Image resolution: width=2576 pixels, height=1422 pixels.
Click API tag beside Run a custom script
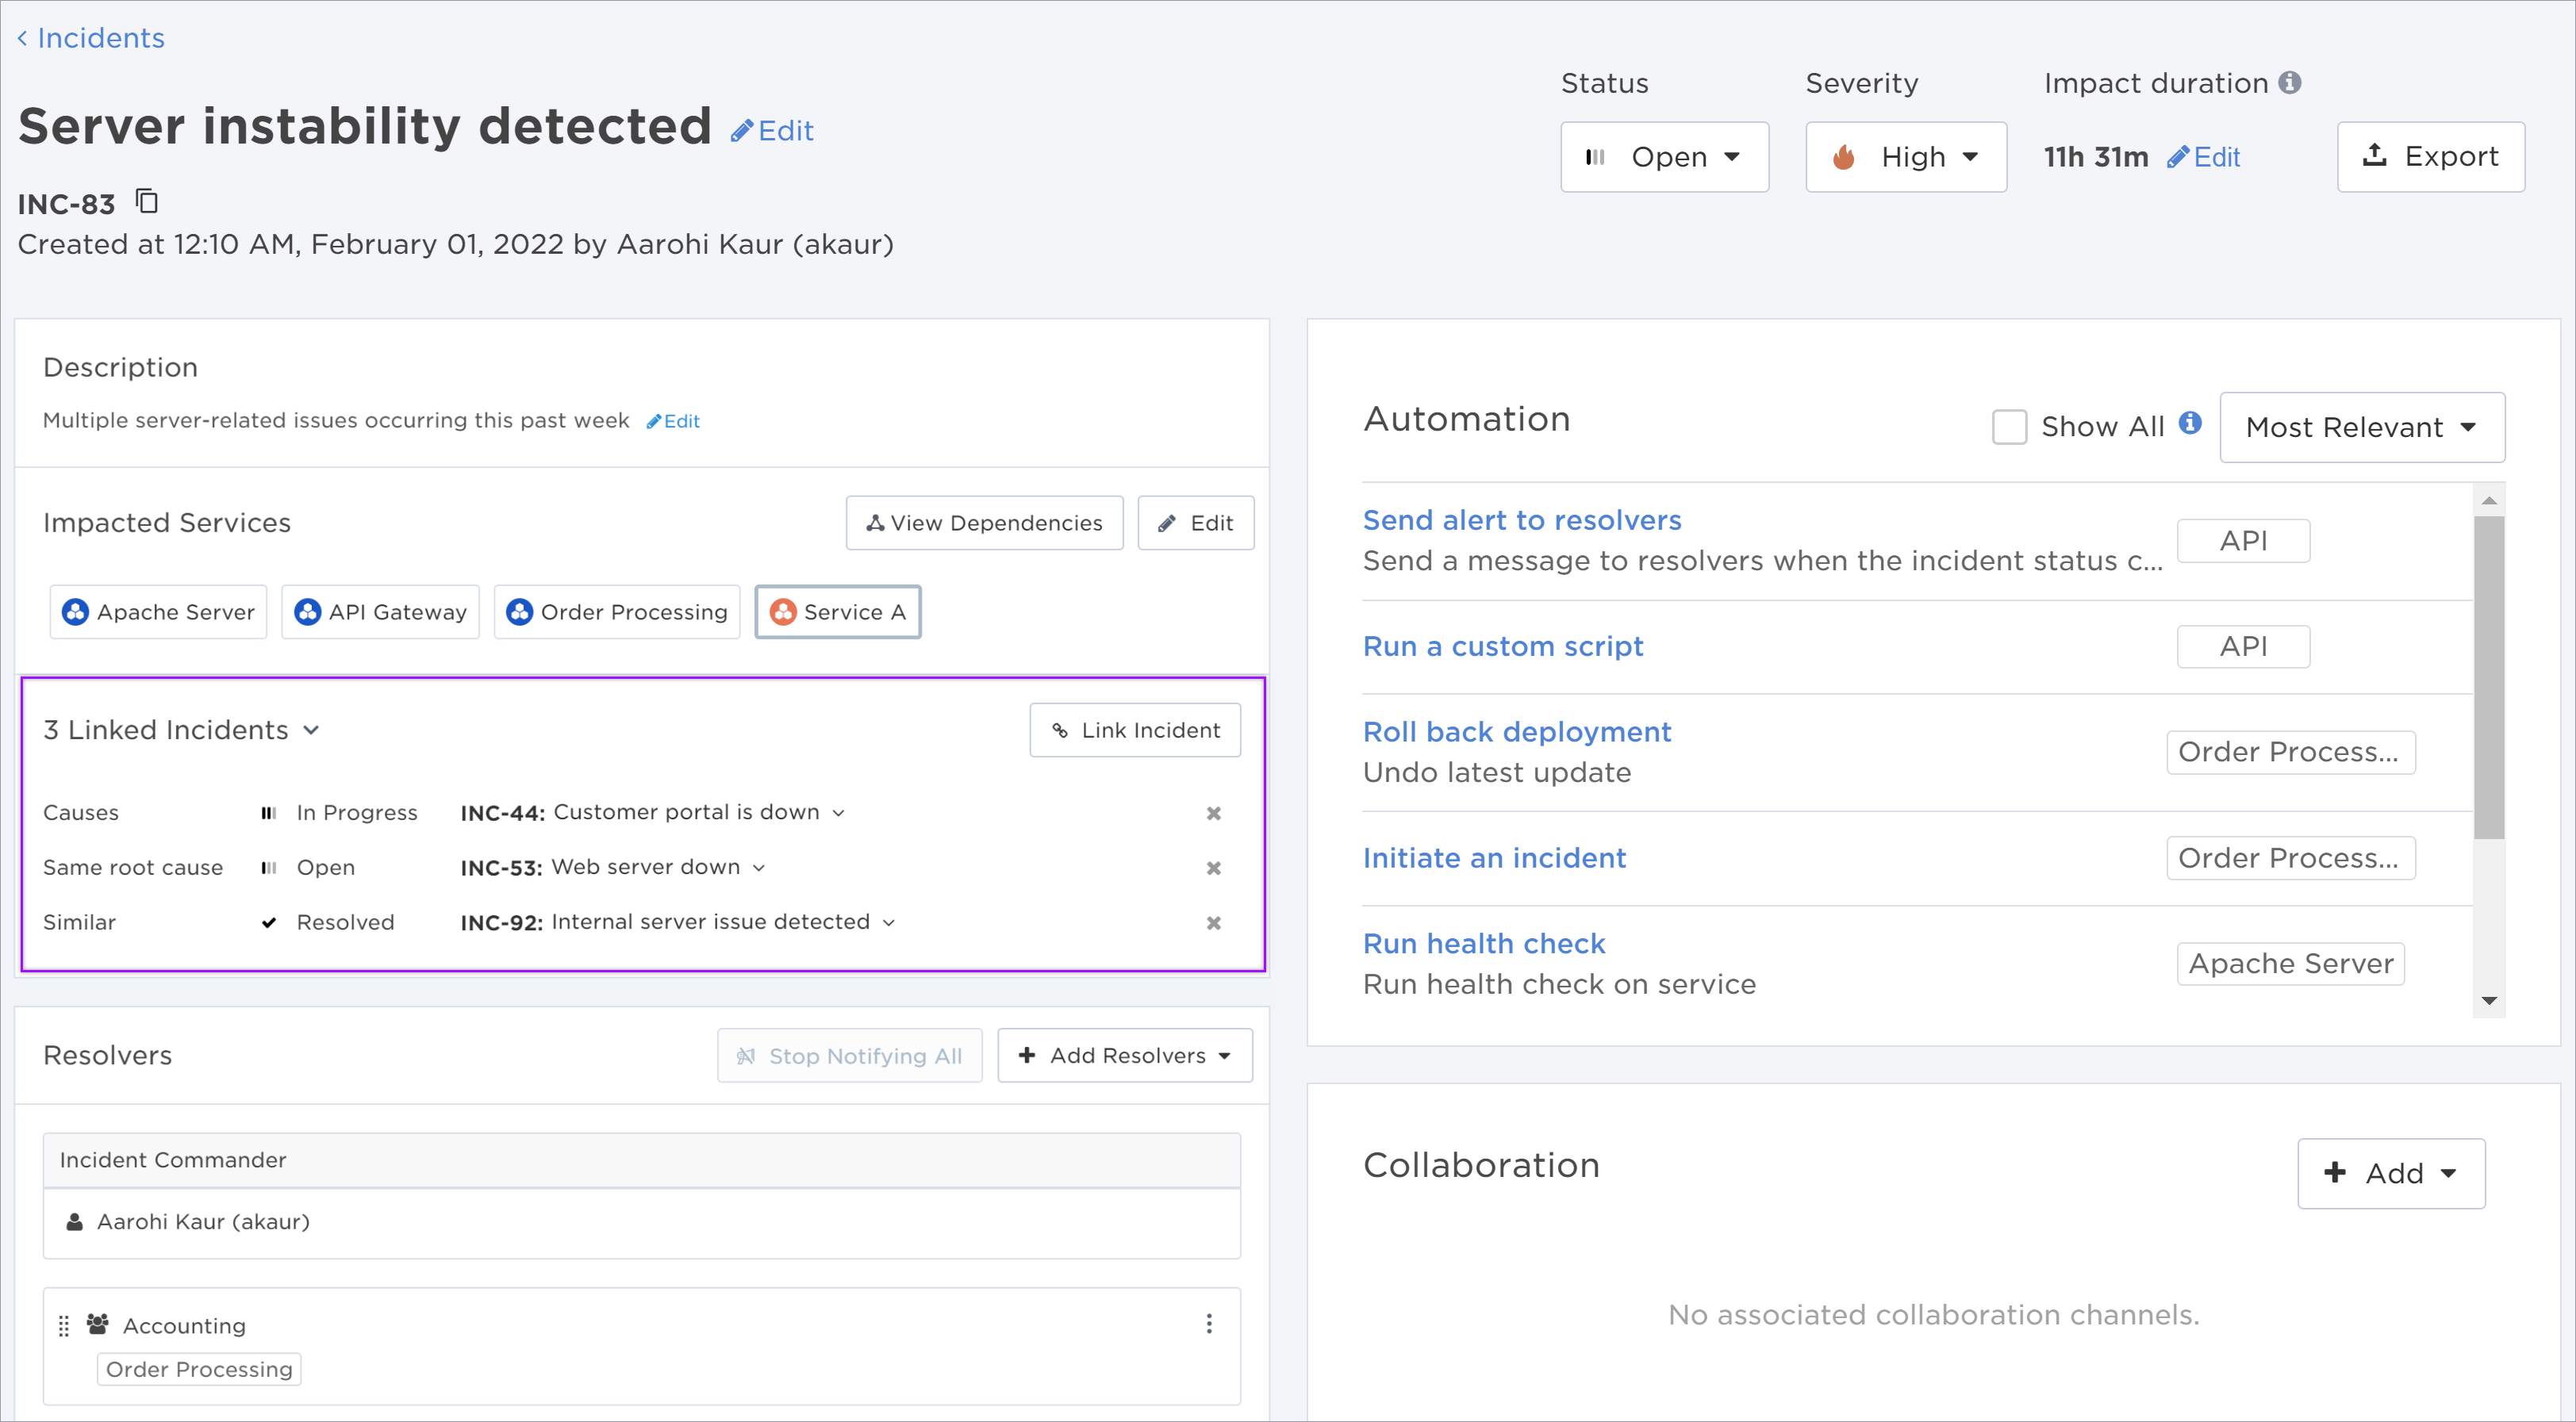click(x=2243, y=647)
